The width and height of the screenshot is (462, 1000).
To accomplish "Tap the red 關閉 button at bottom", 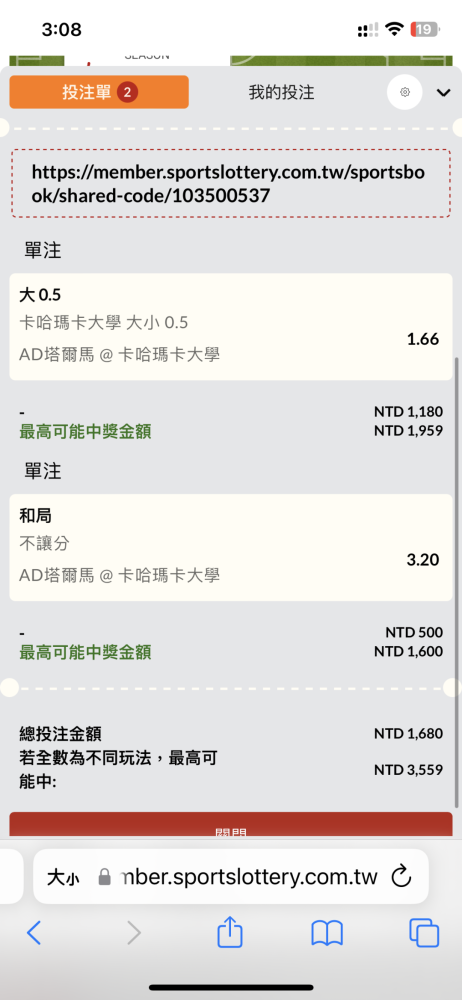I will pyautogui.click(x=230, y=827).
